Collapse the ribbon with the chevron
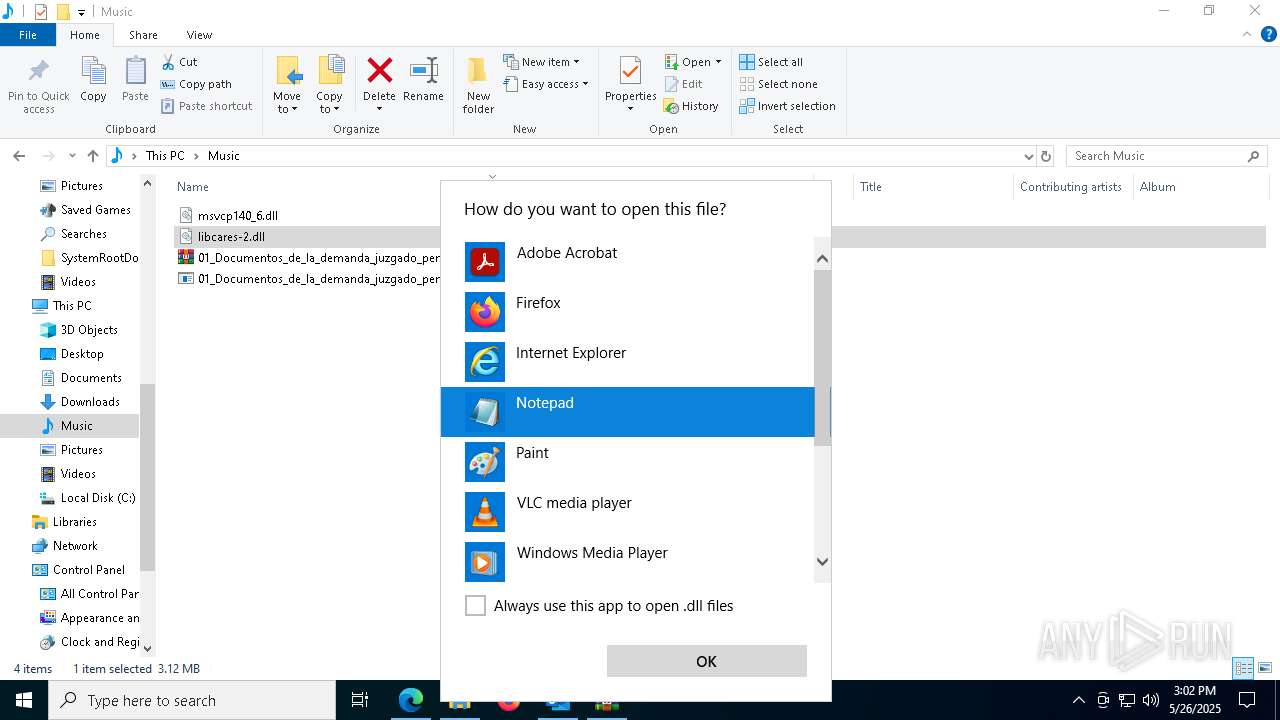The height and width of the screenshot is (720, 1280). [x=1246, y=35]
